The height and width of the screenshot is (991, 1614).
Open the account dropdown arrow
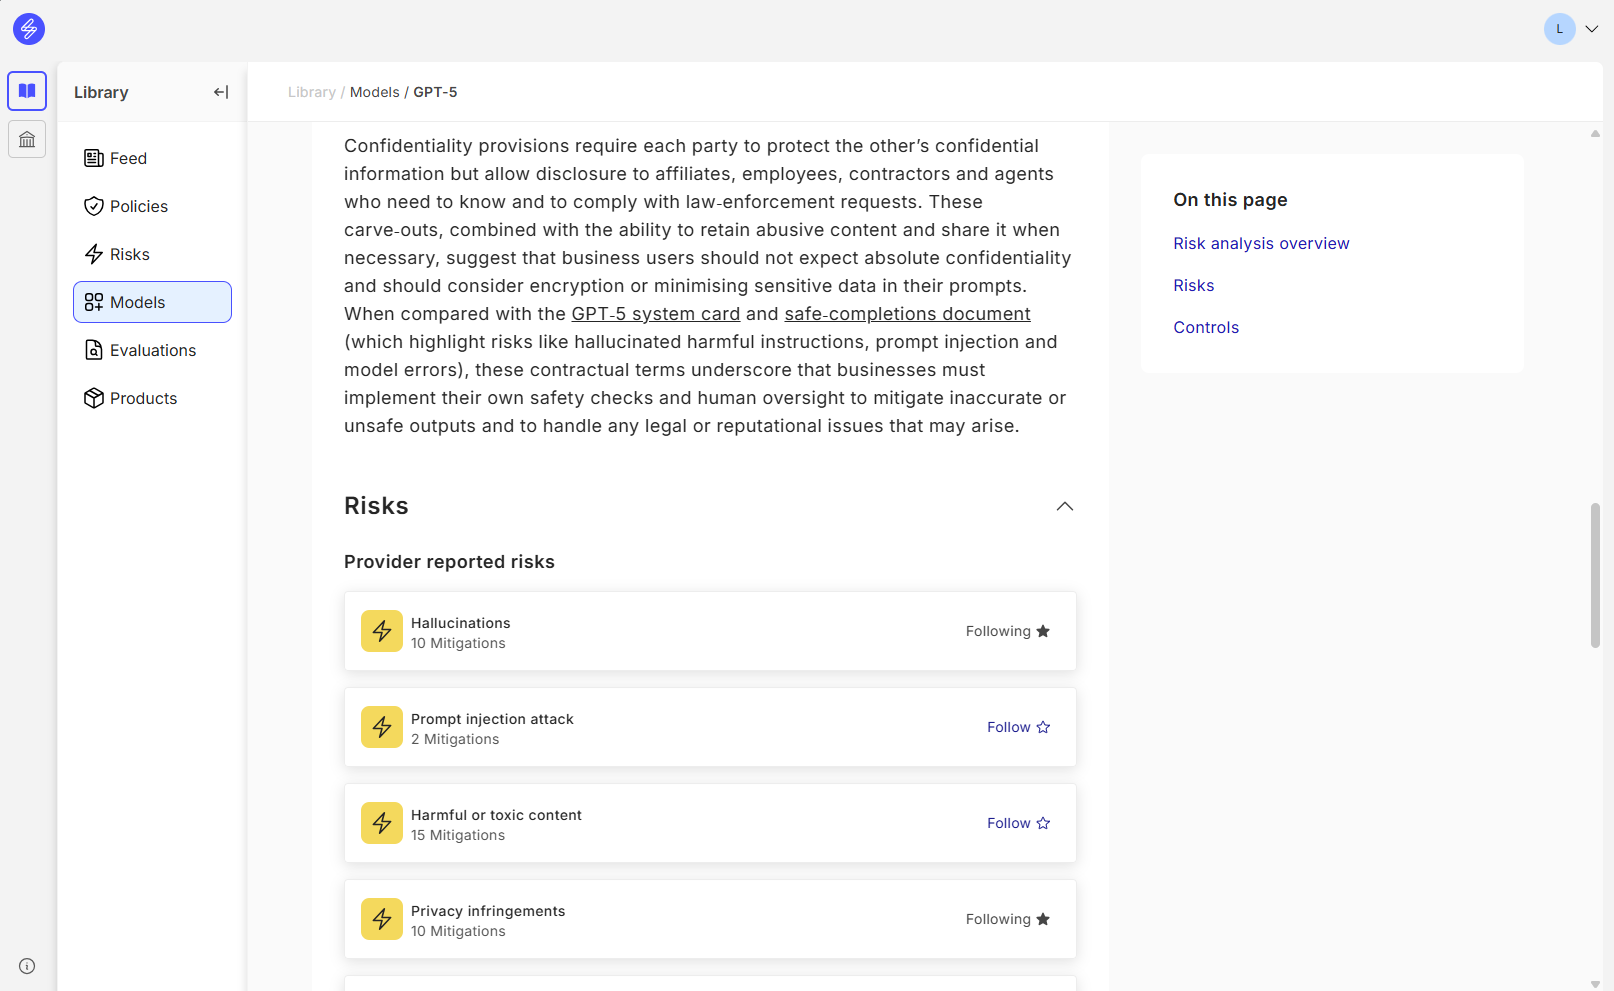(x=1592, y=29)
